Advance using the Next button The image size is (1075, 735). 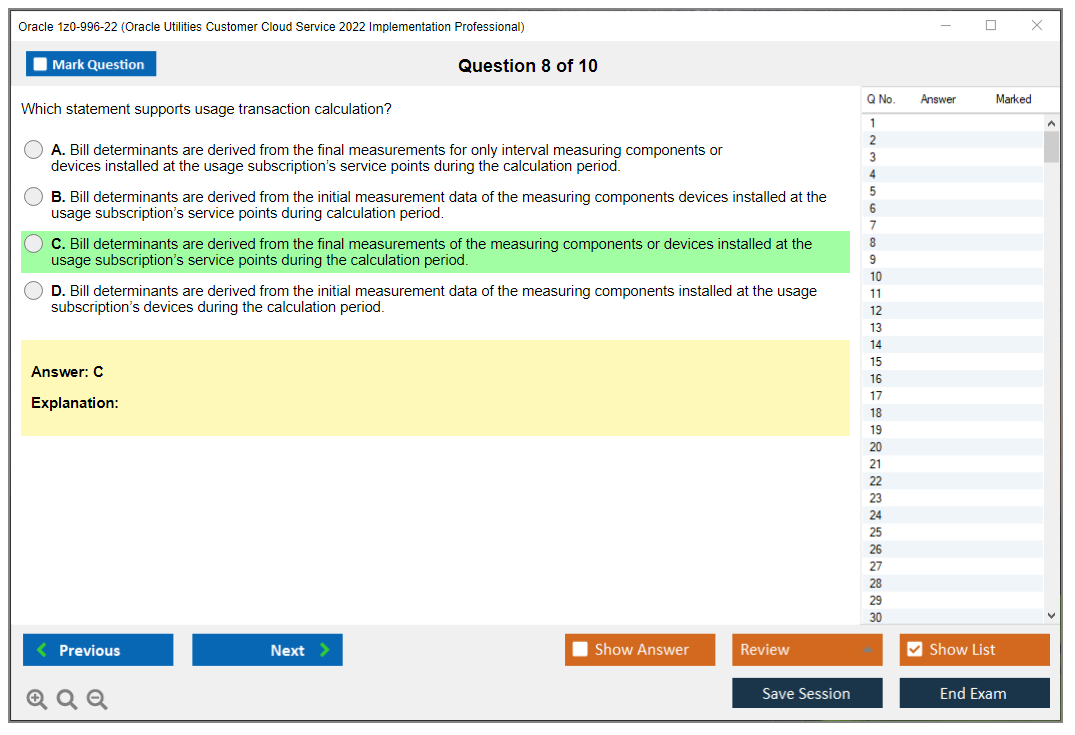(267, 650)
